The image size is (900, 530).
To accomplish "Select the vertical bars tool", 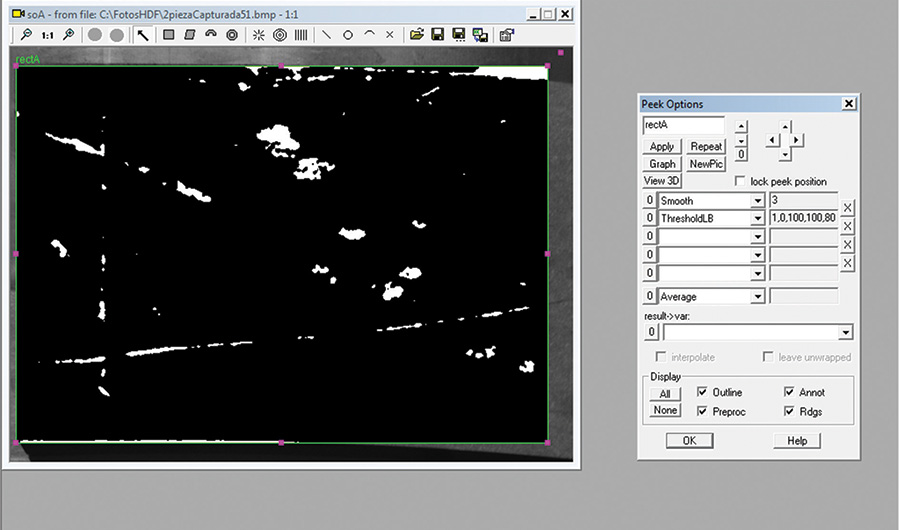I will coord(300,34).
